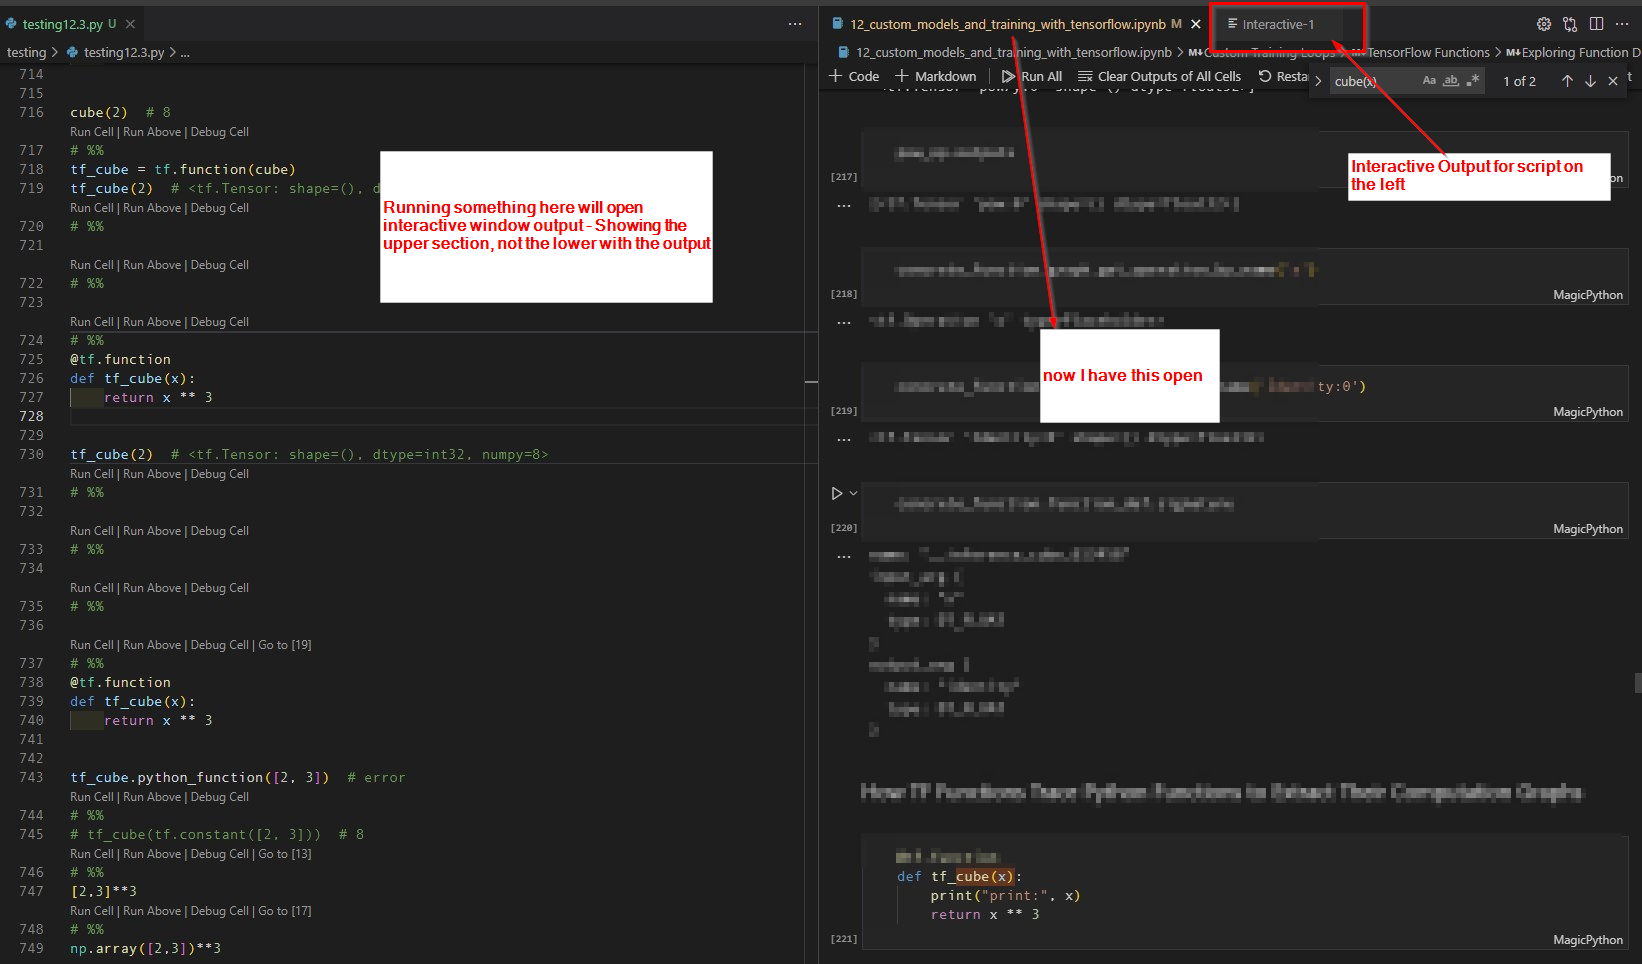Open Exploring Function breadcrumb in notebook
The width and height of the screenshot is (1642, 964).
pos(1573,52)
